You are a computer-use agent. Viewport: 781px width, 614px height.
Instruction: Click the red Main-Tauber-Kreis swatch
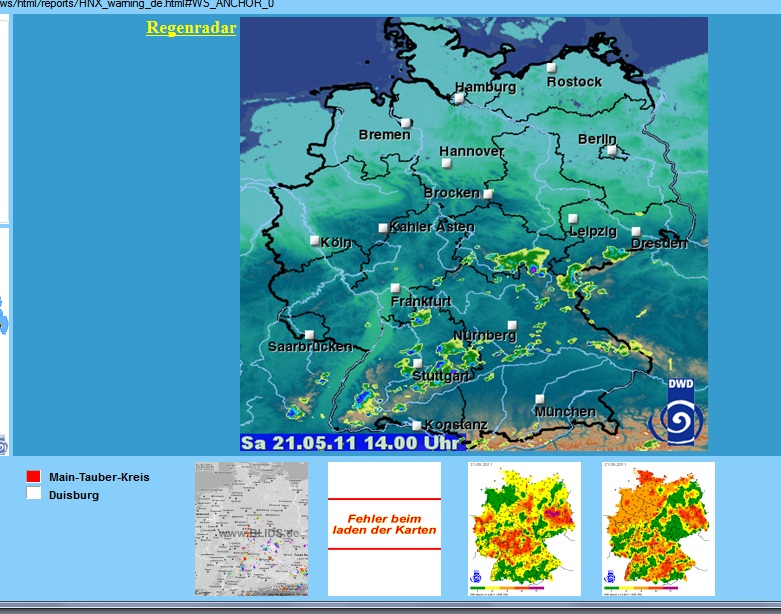pyautogui.click(x=33, y=477)
